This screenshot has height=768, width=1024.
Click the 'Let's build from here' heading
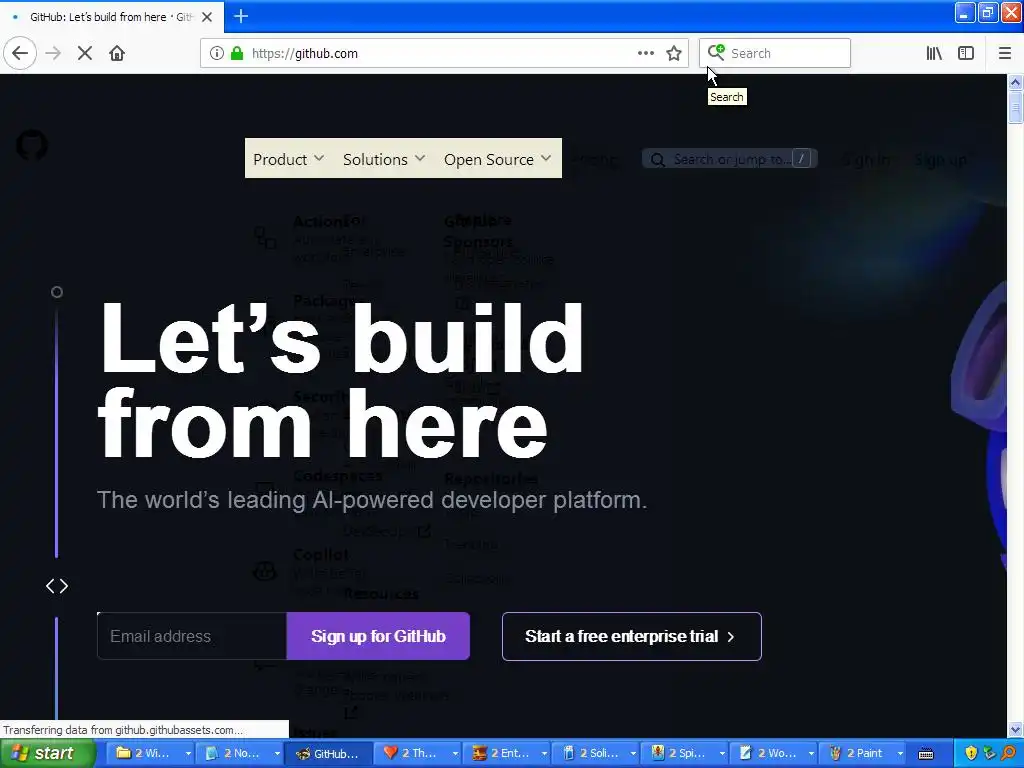(340, 381)
